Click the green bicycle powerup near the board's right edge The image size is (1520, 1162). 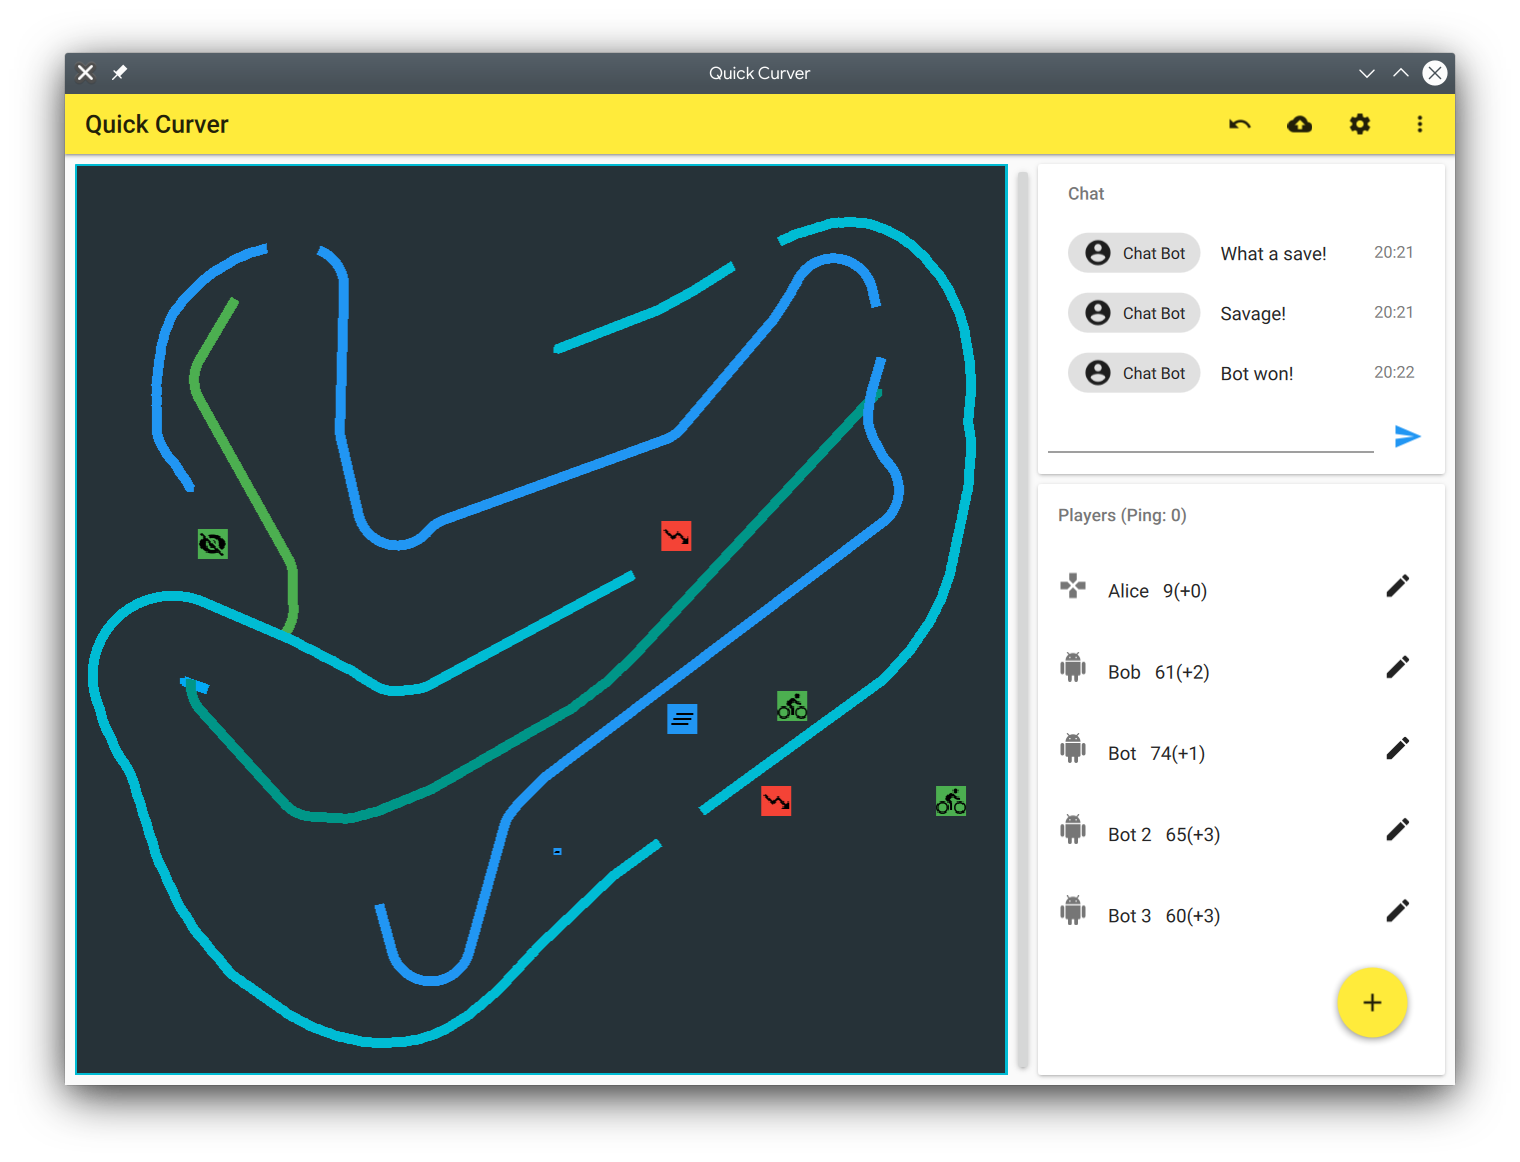951,801
